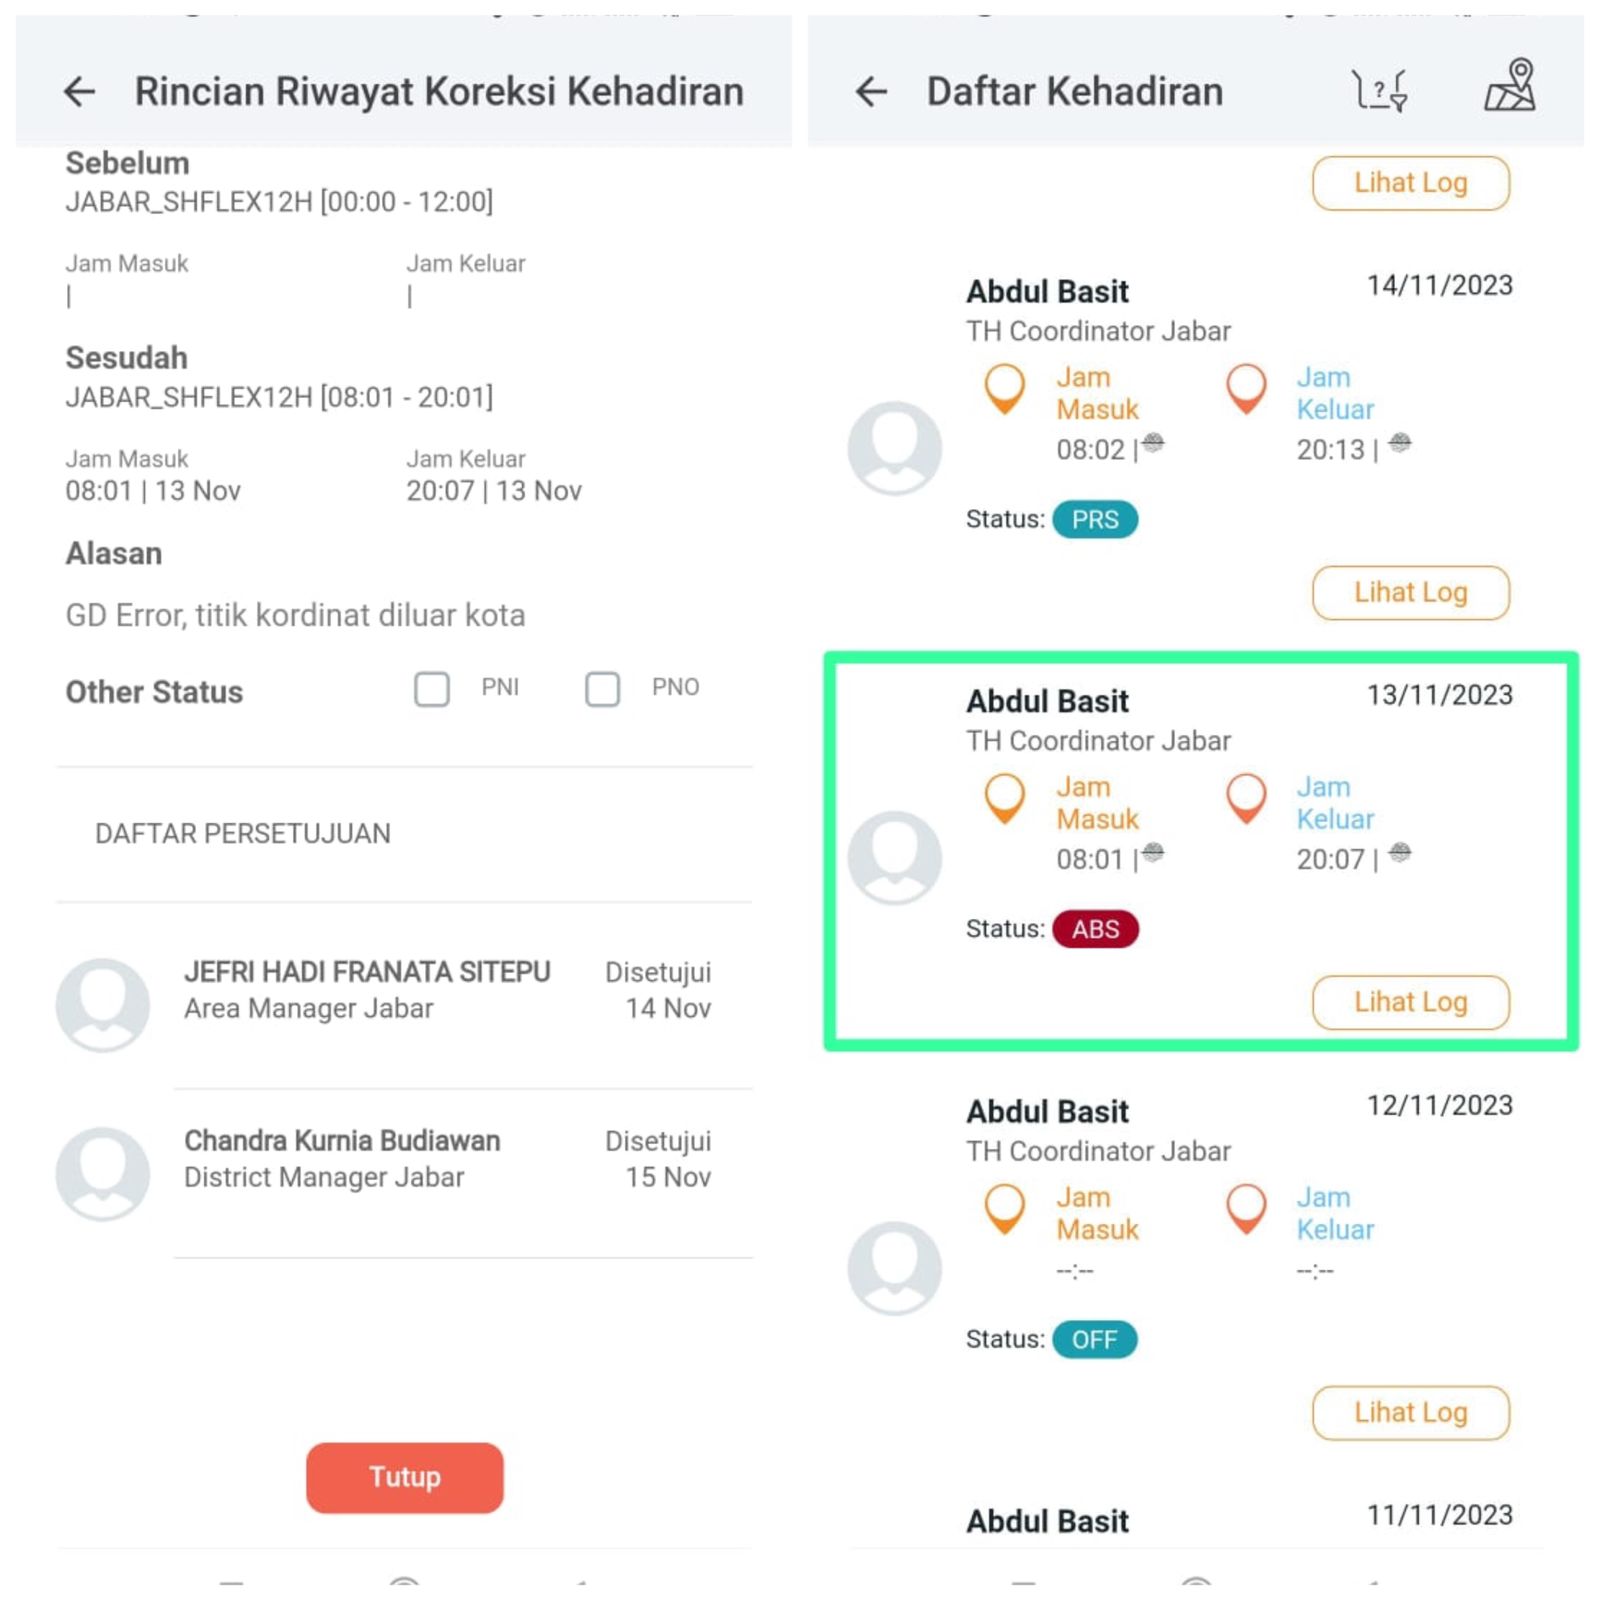Tap the fingerprint icon beside 20:13 check-out

pyautogui.click(x=1400, y=442)
